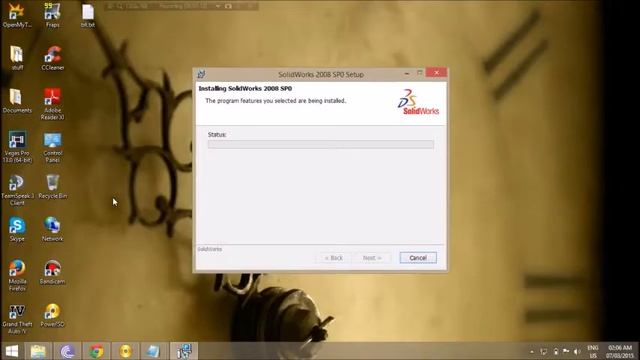Screen dimensions: 640x360
Task: Open Bandicam desktop shortcut
Action: (x=53, y=272)
